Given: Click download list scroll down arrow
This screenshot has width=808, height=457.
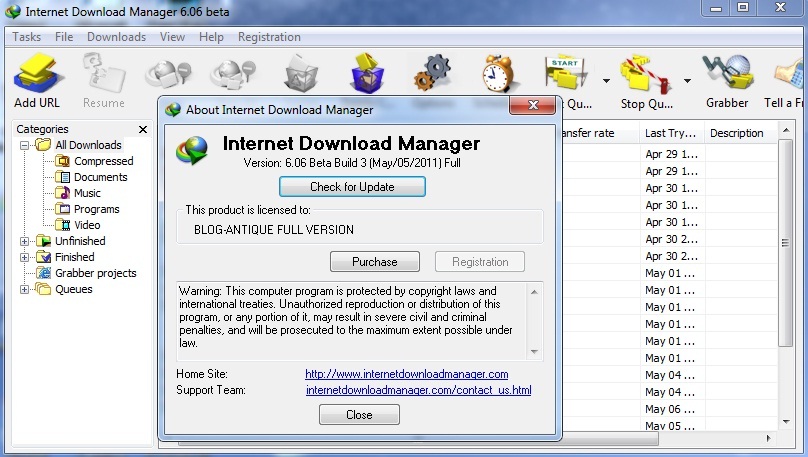Looking at the screenshot, I should (x=786, y=421).
